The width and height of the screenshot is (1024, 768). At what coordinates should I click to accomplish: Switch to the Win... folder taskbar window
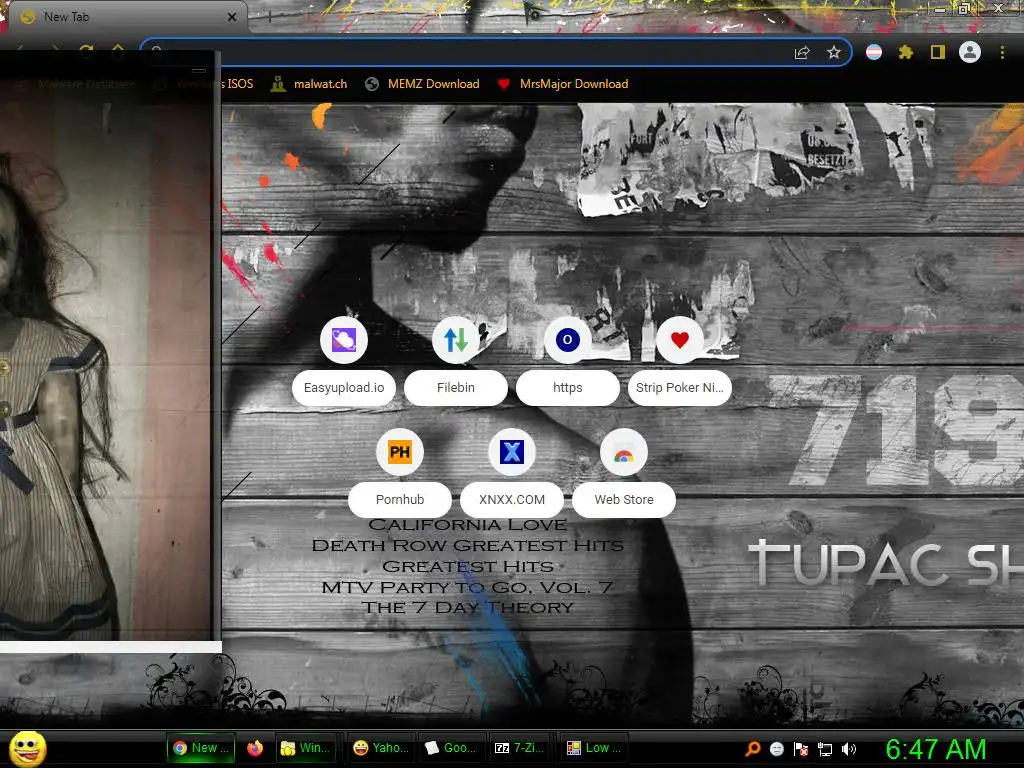(304, 748)
